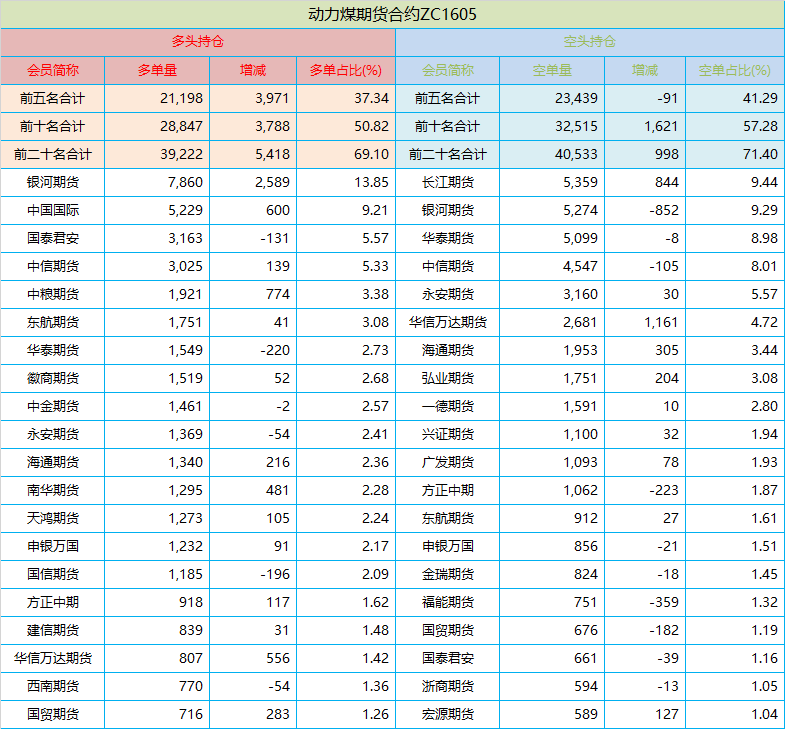This screenshot has height=729, width=785.
Task: Select the -359 change cell
Action: [x=645, y=603]
